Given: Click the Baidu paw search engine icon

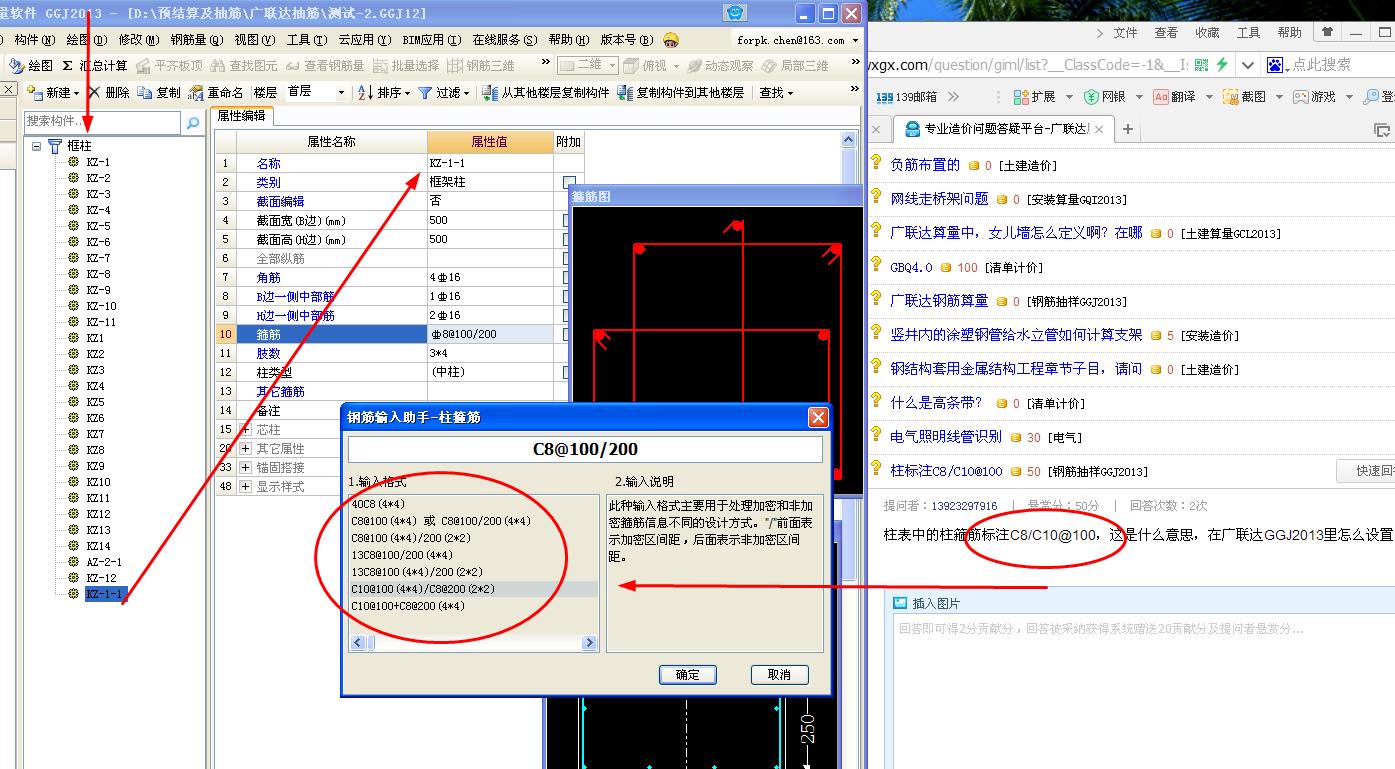Looking at the screenshot, I should pos(1275,65).
